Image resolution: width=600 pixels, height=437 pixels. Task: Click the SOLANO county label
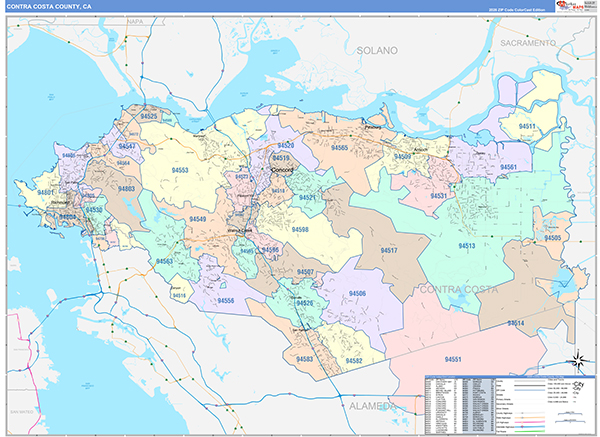coord(377,51)
